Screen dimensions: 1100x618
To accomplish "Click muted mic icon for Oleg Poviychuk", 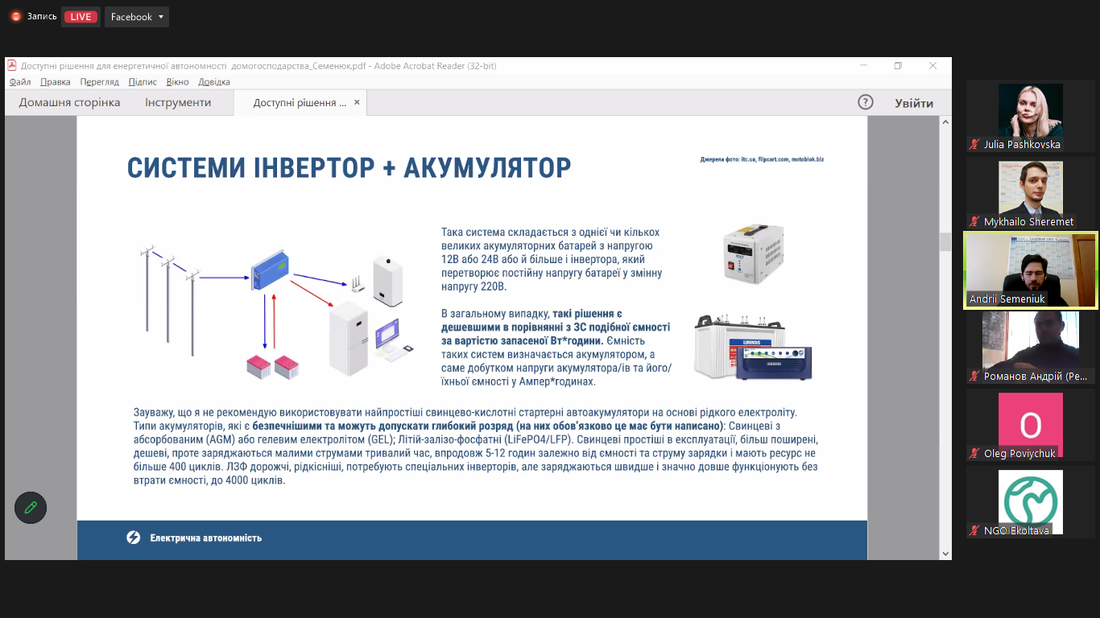I will (x=974, y=454).
